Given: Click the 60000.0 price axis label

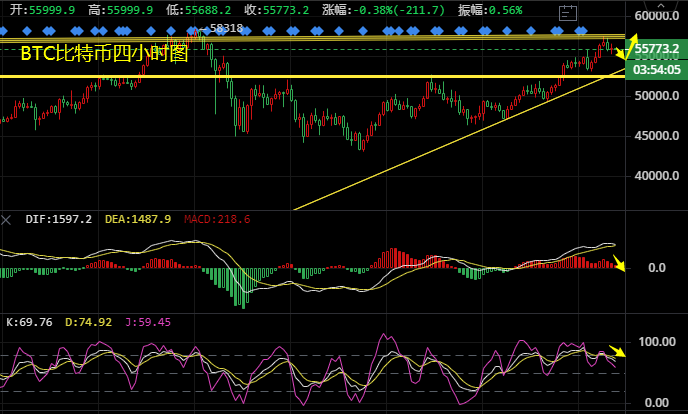Looking at the screenshot, I should (x=656, y=16).
